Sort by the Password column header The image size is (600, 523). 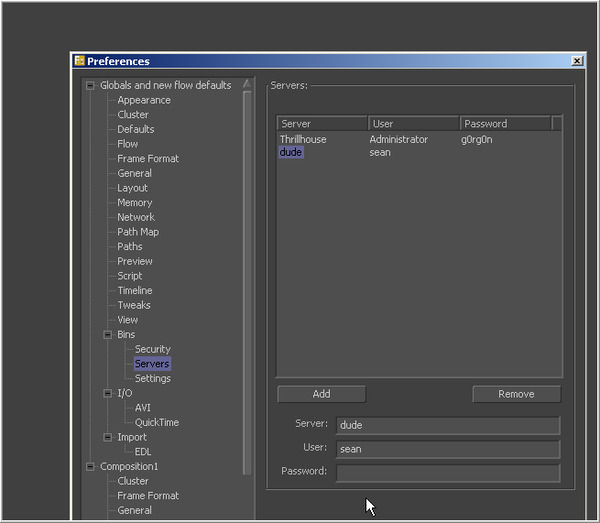point(505,124)
